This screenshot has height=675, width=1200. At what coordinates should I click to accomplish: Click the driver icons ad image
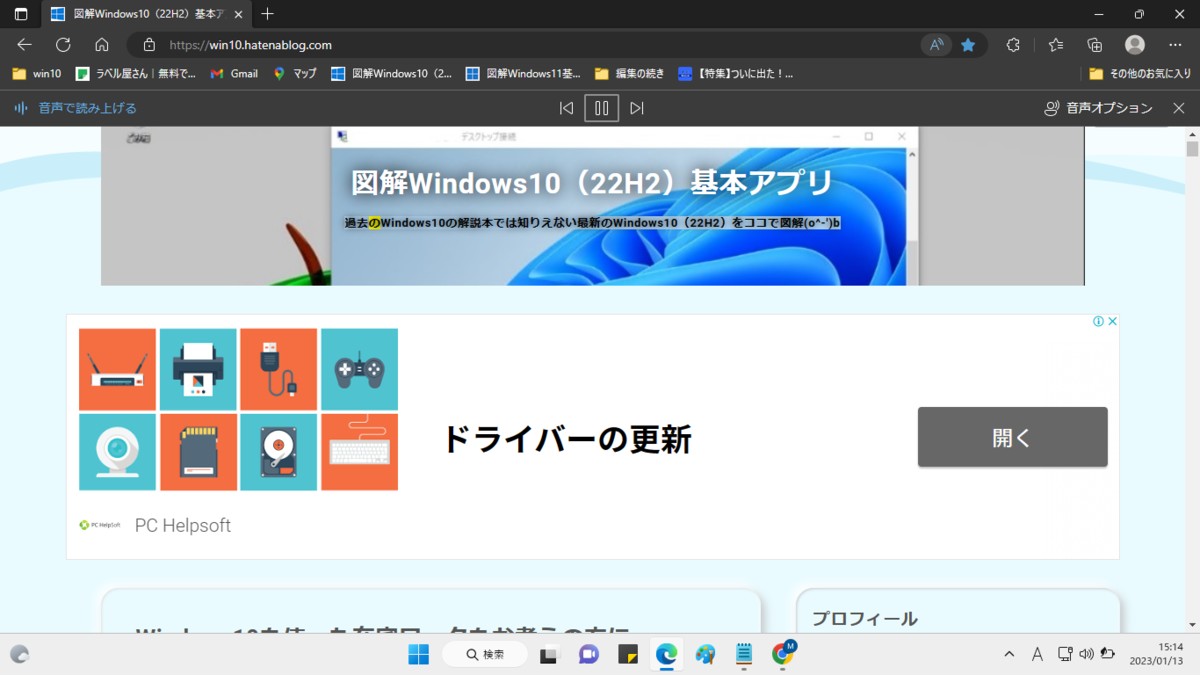(238, 409)
